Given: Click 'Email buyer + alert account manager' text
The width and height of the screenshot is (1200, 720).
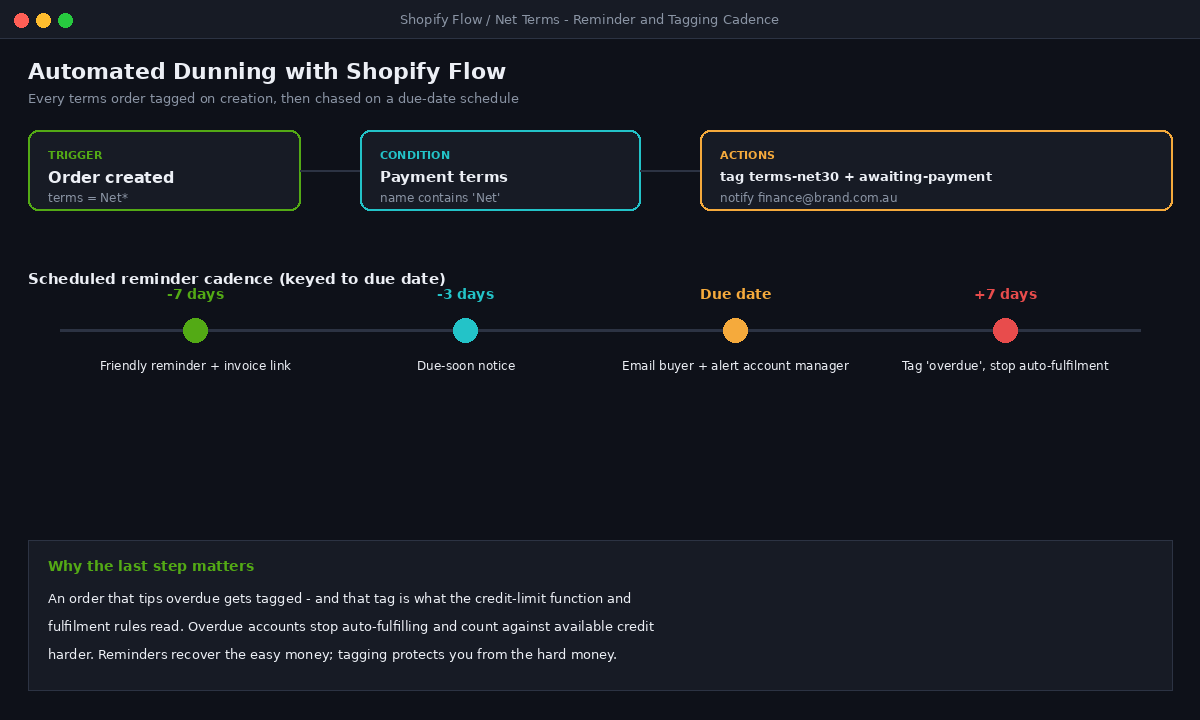Looking at the screenshot, I should (735, 366).
